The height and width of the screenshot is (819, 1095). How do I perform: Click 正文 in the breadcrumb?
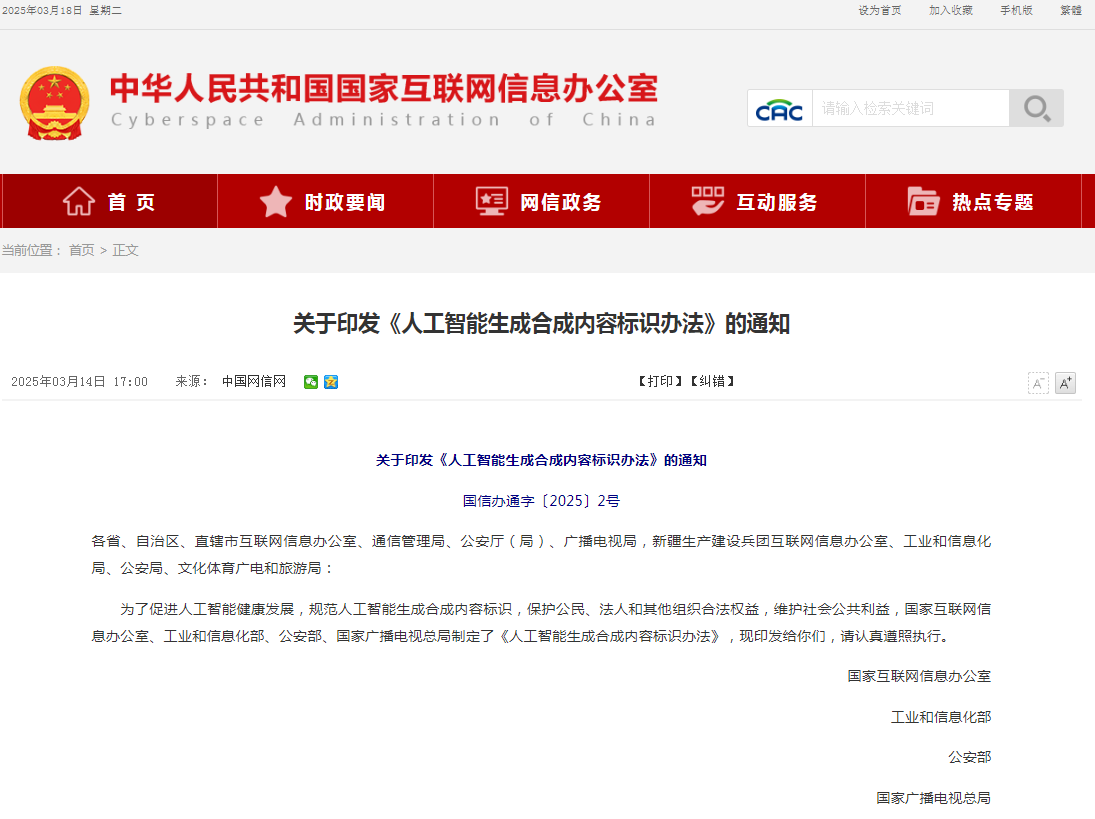tap(126, 250)
